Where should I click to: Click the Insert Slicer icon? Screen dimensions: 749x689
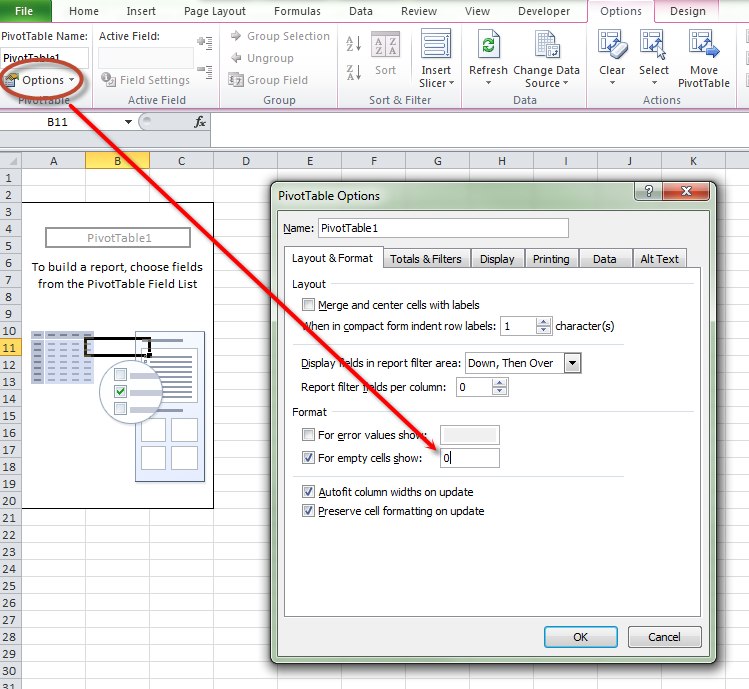(x=436, y=44)
